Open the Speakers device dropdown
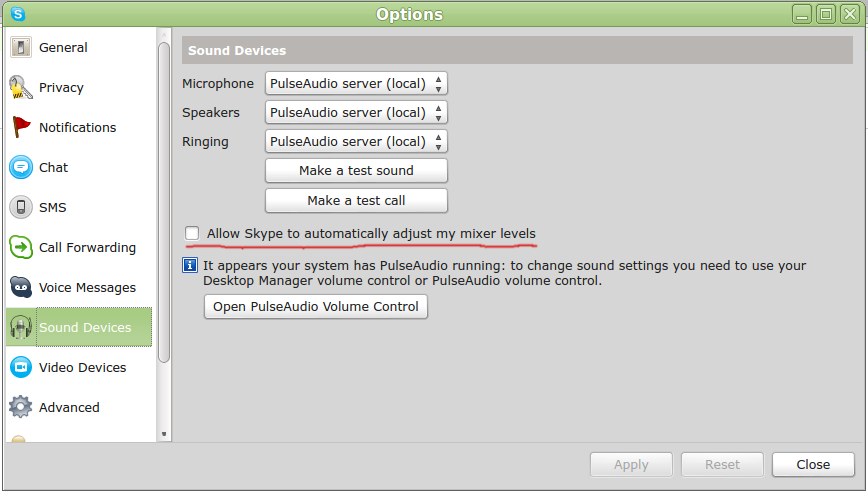The image size is (868, 493). click(x=355, y=113)
